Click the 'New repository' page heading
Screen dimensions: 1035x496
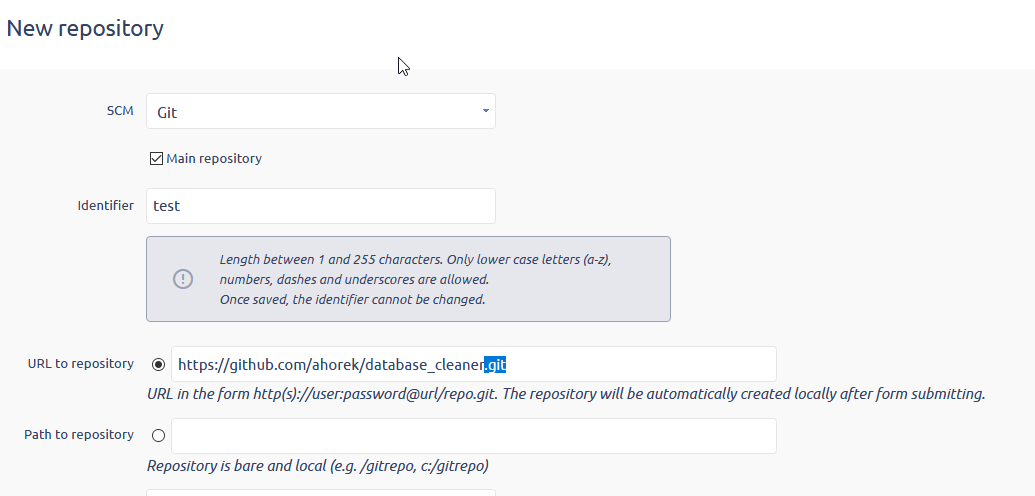(85, 28)
